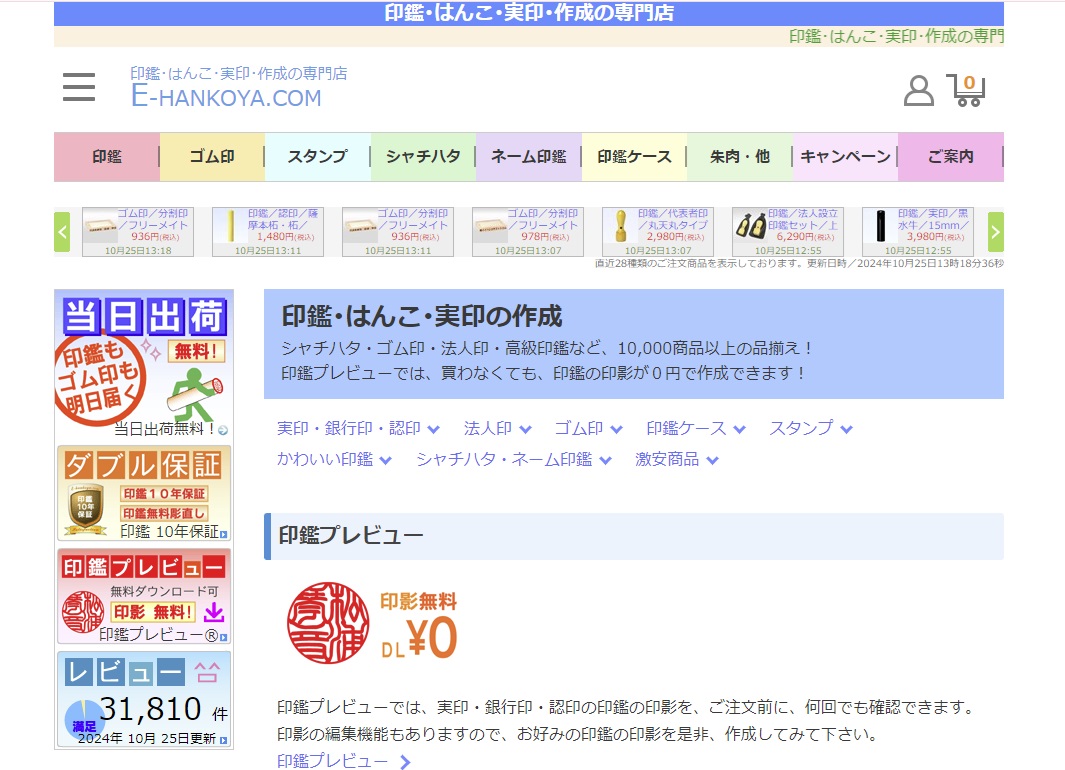Screen dimensions: 1065x770
Task: Slide recent orders carousel left
Action: pos(62,232)
